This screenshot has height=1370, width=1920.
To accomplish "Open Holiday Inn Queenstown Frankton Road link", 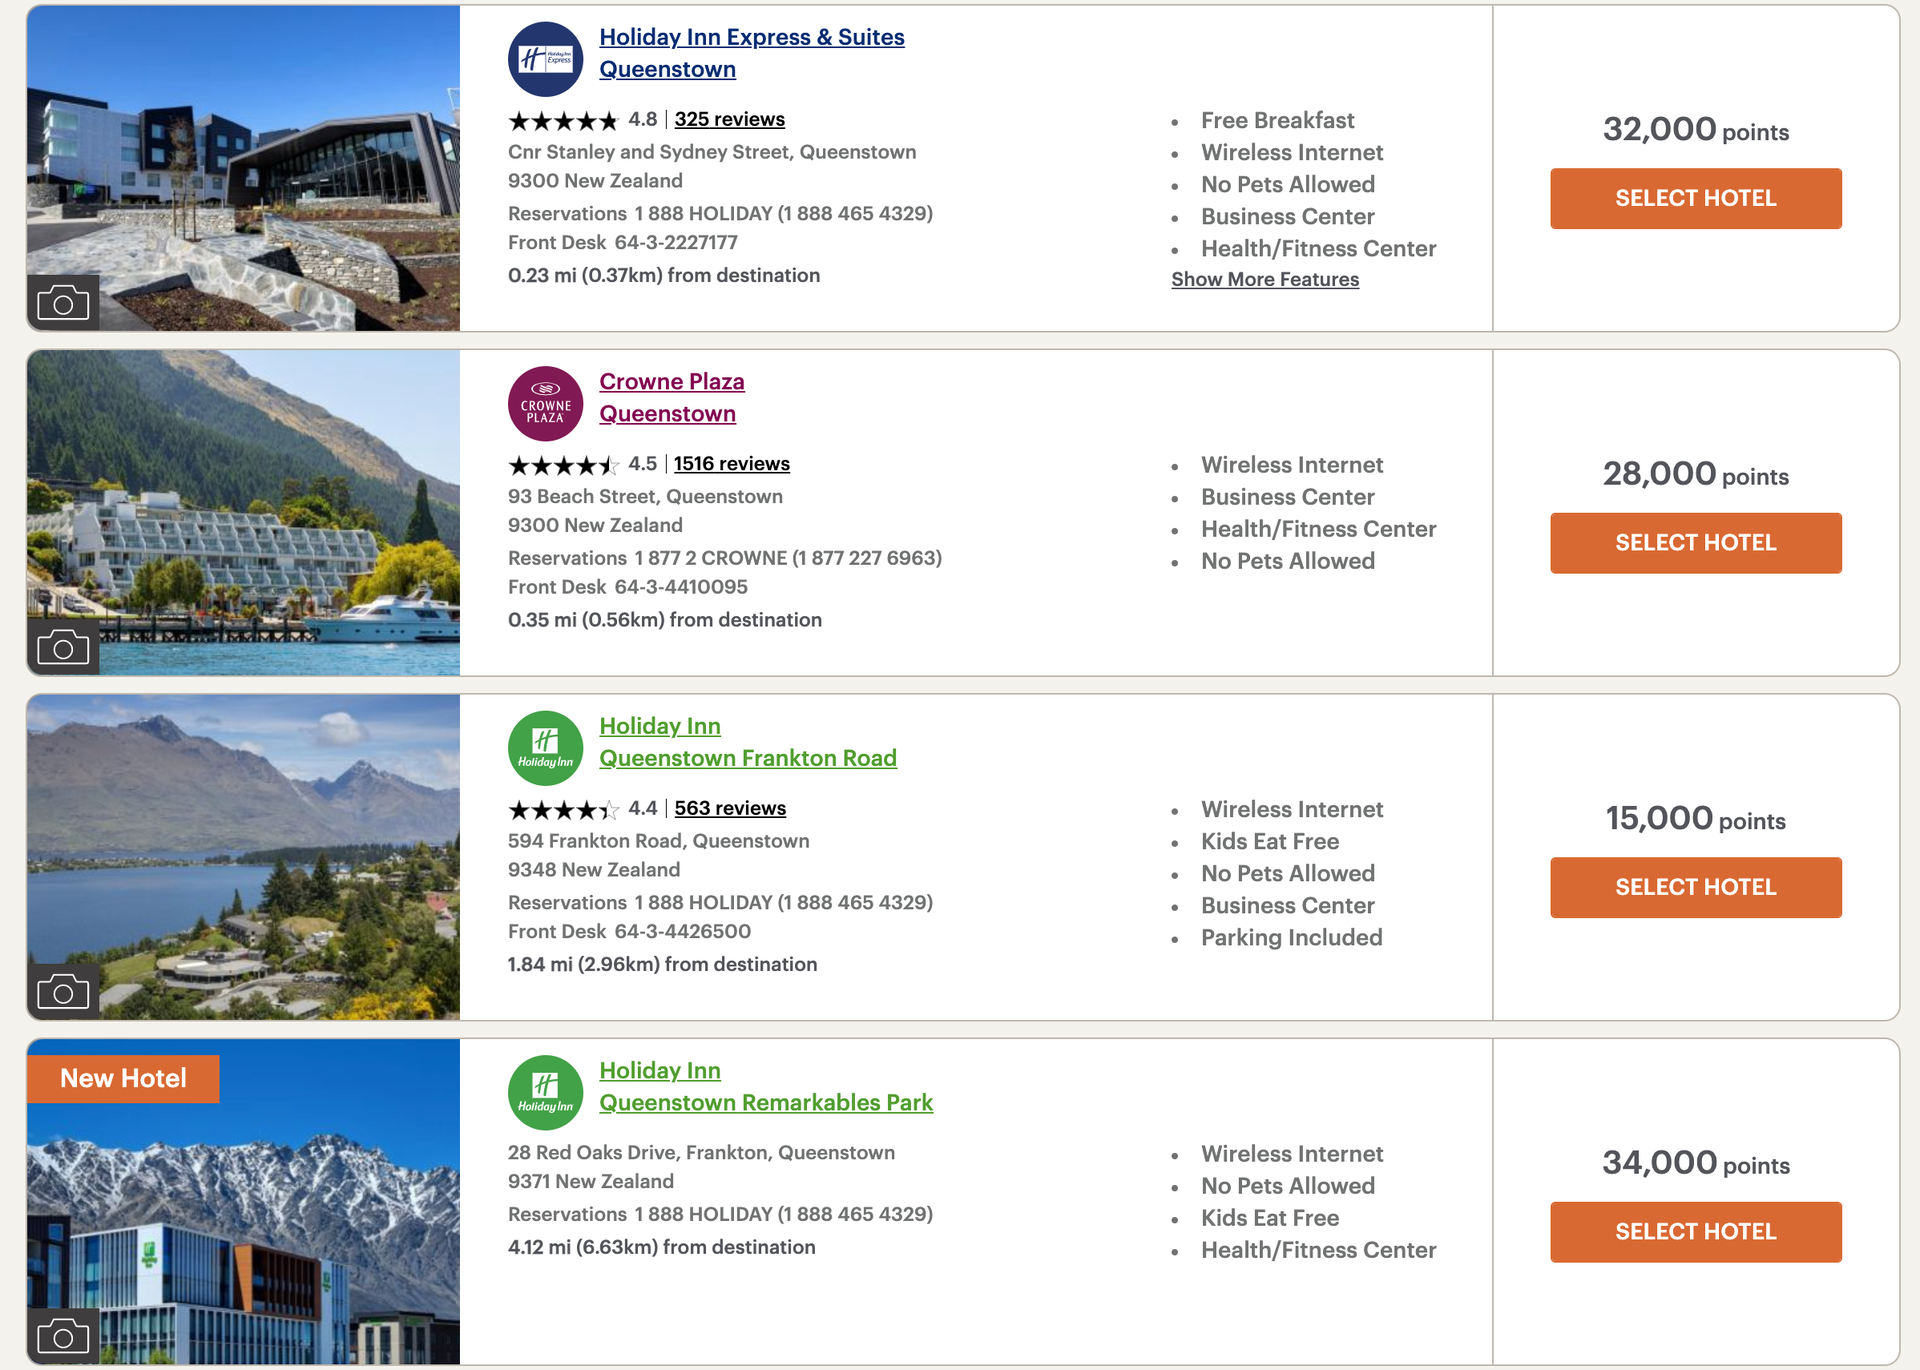I will pyautogui.click(x=747, y=758).
